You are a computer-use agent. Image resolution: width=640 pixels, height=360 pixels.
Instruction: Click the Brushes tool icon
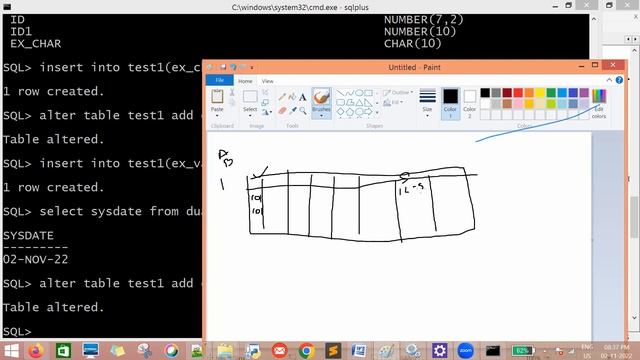(x=321, y=97)
